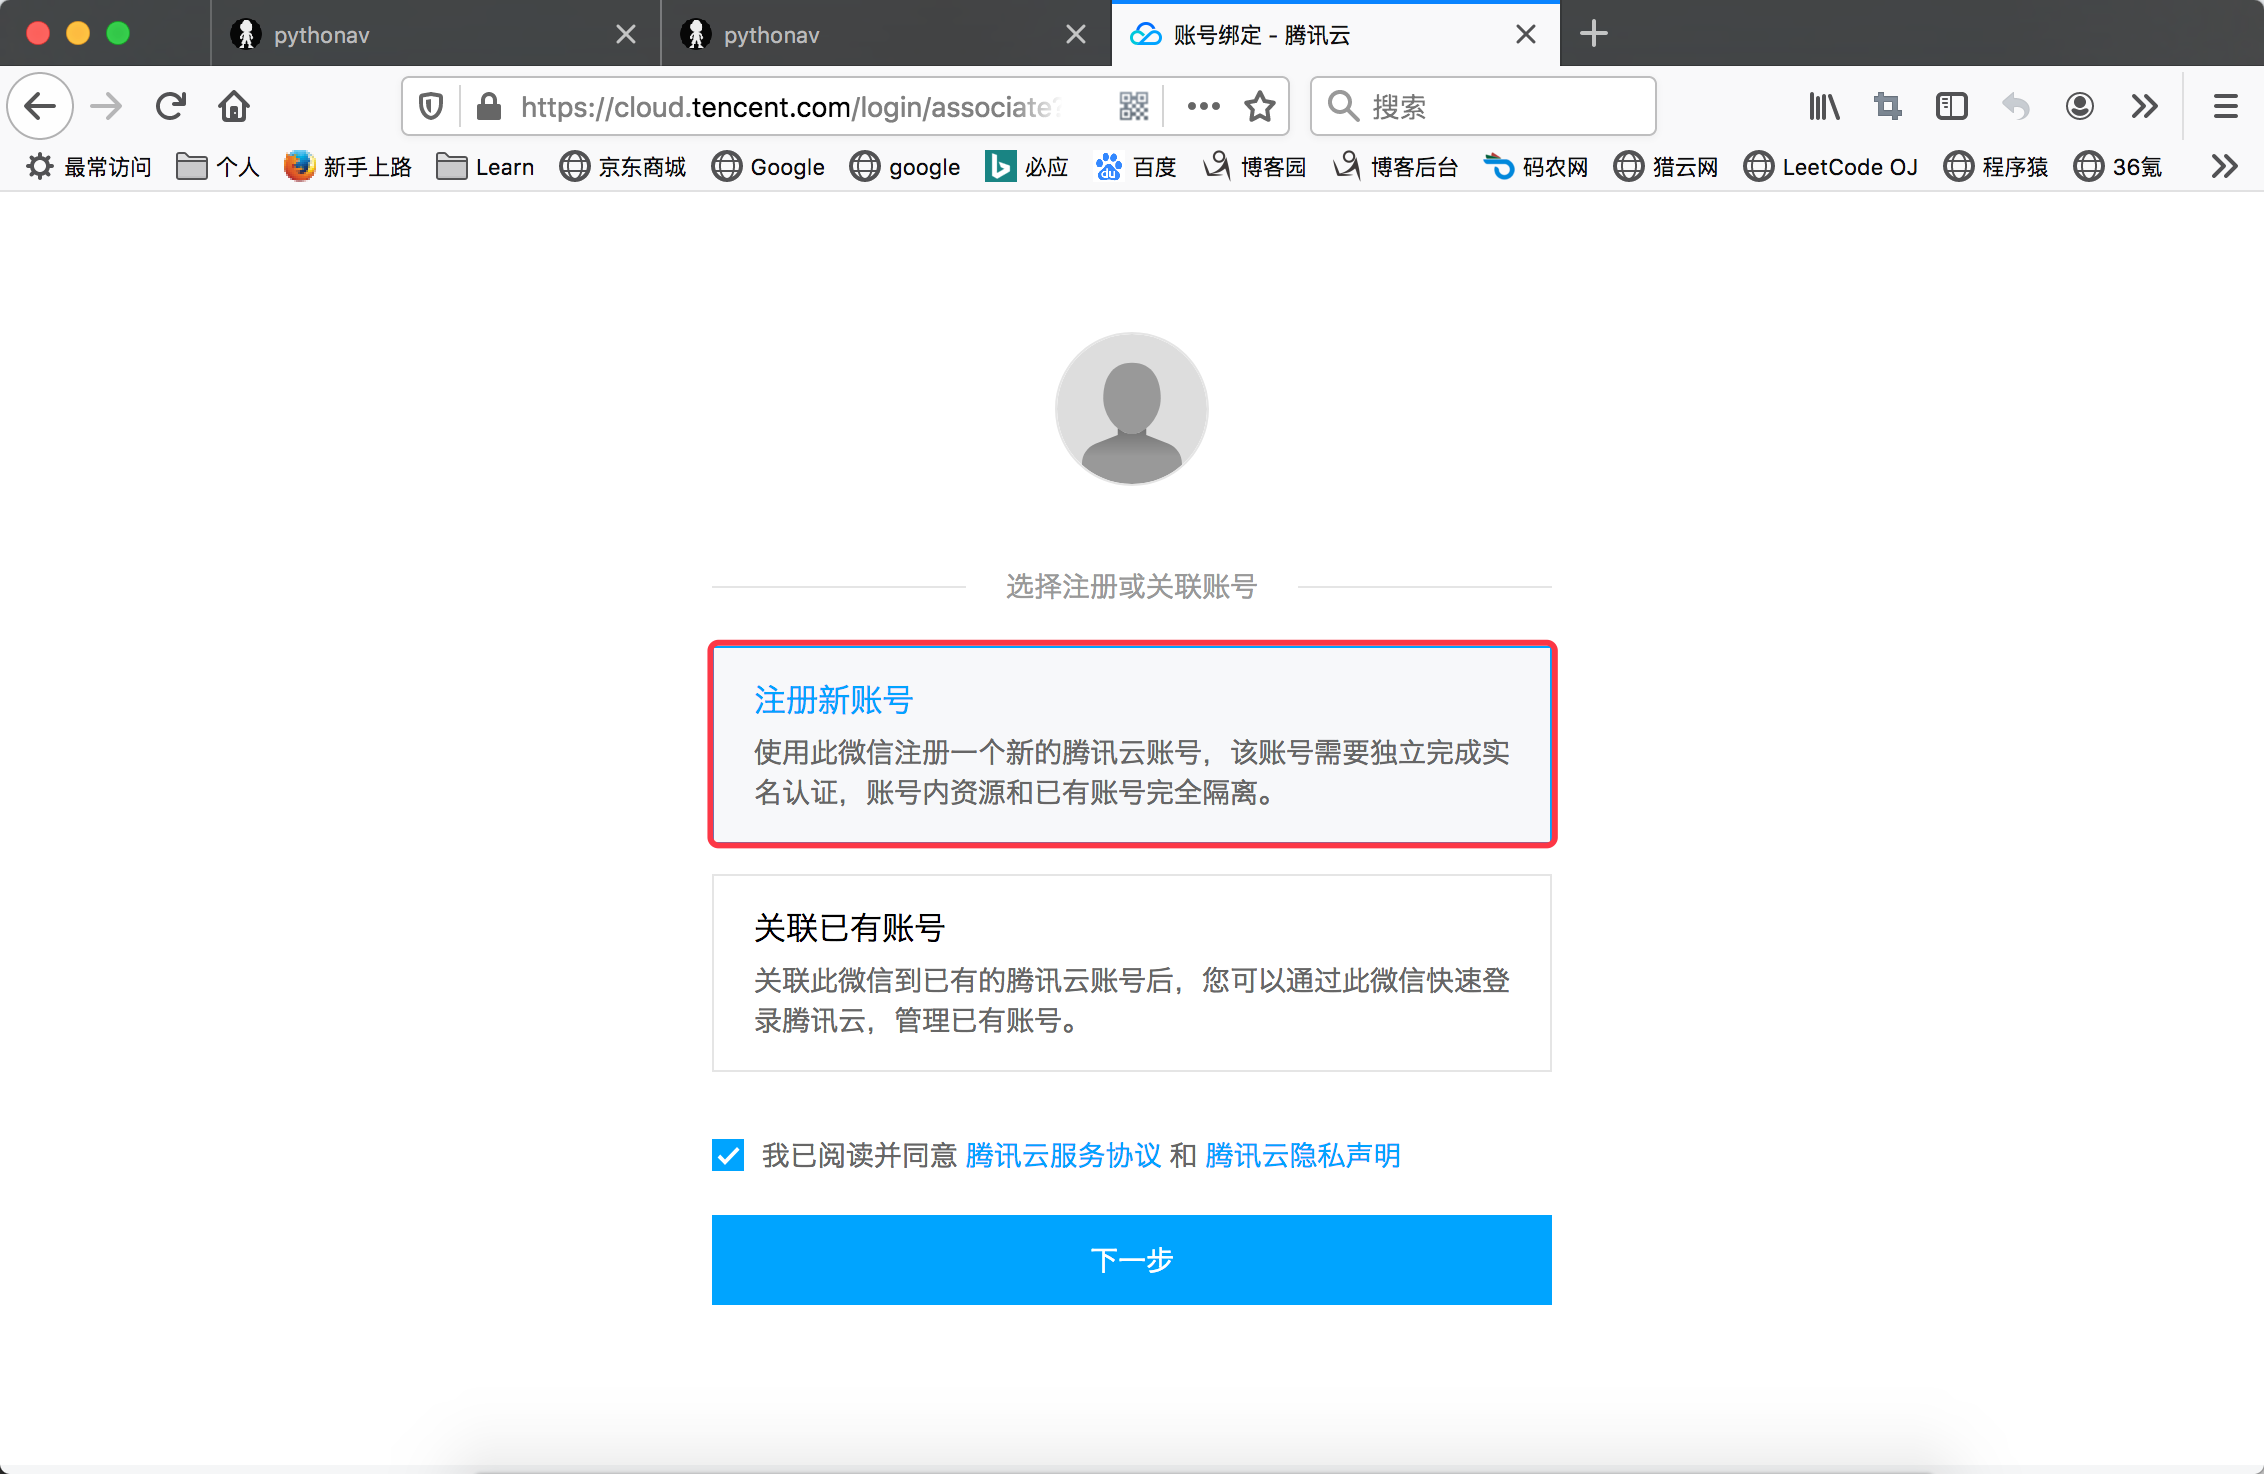This screenshot has width=2264, height=1474.
Task: Open page actions three-dot menu
Action: point(1203,106)
